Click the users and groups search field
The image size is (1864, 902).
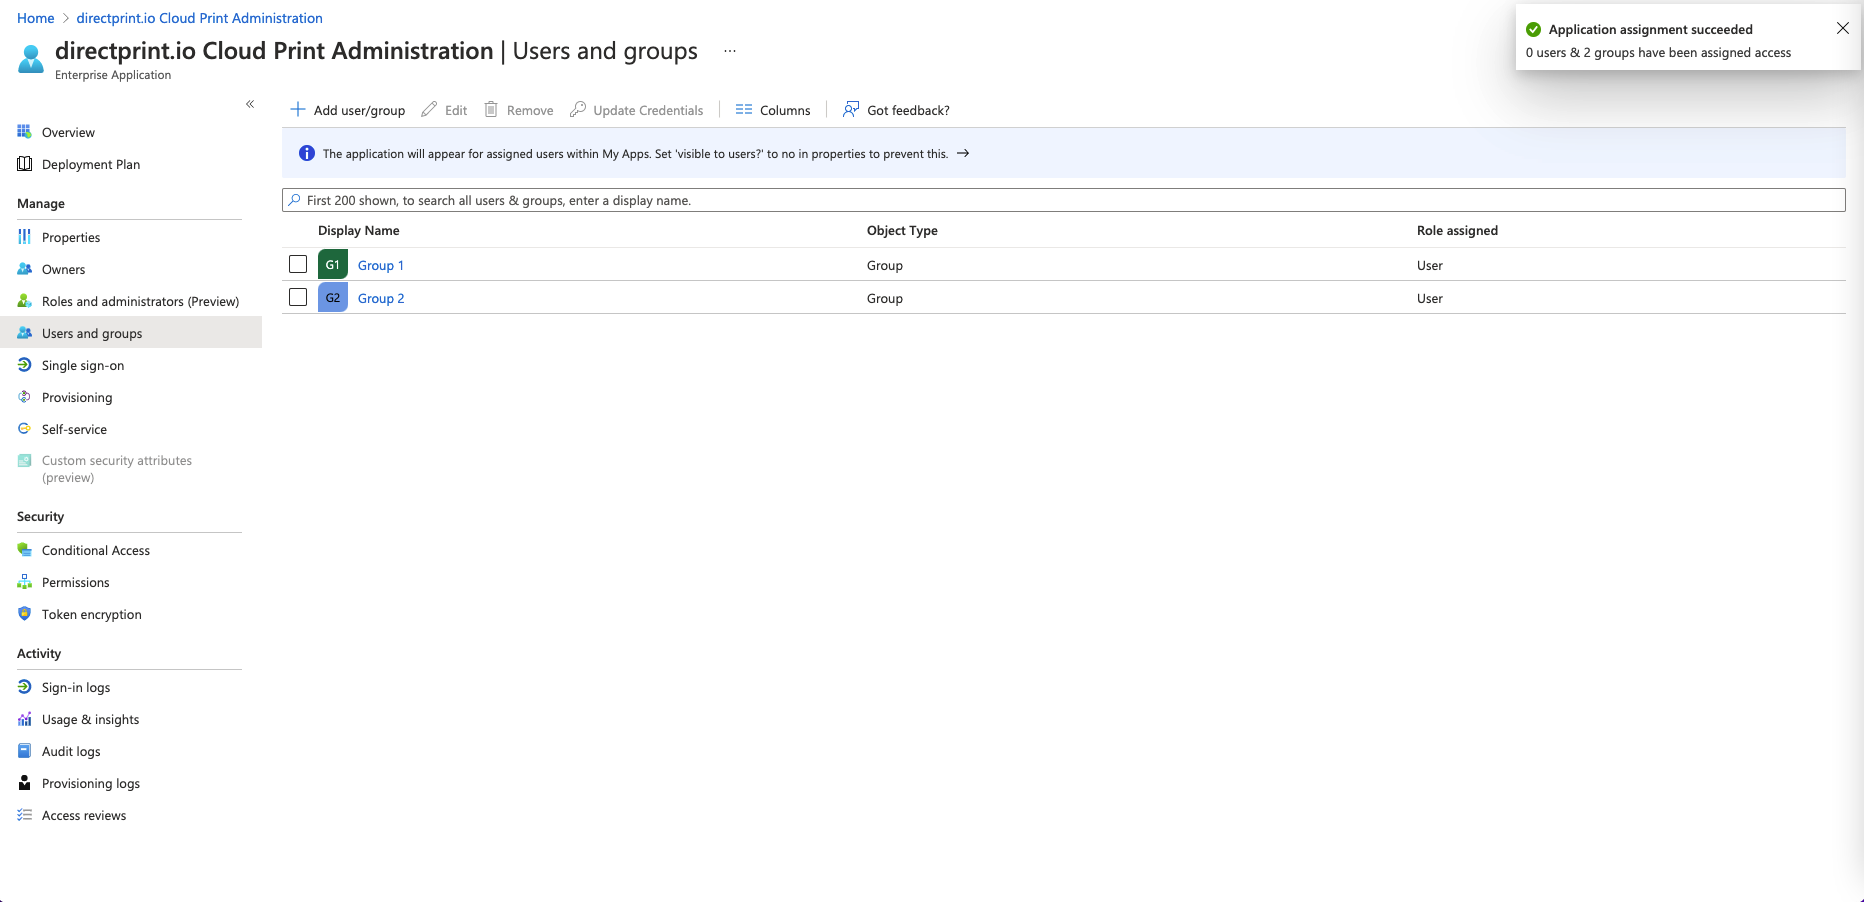click(x=1064, y=200)
